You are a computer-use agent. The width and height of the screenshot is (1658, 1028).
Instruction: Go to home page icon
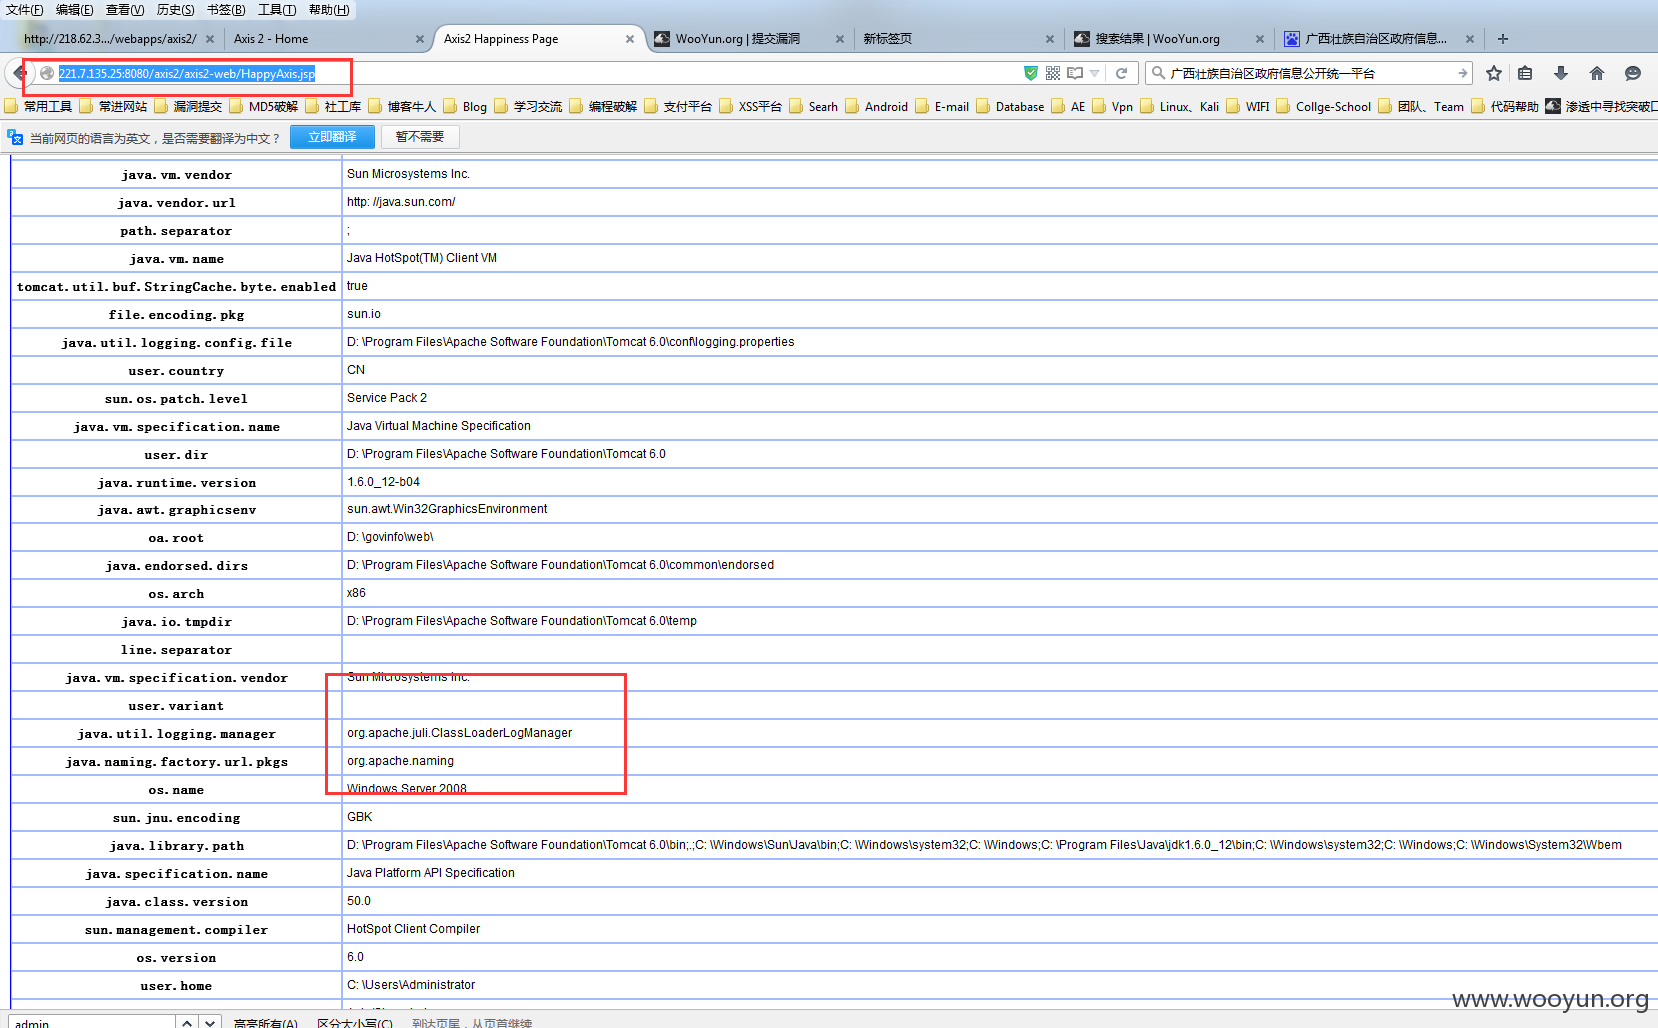[x=1597, y=73]
